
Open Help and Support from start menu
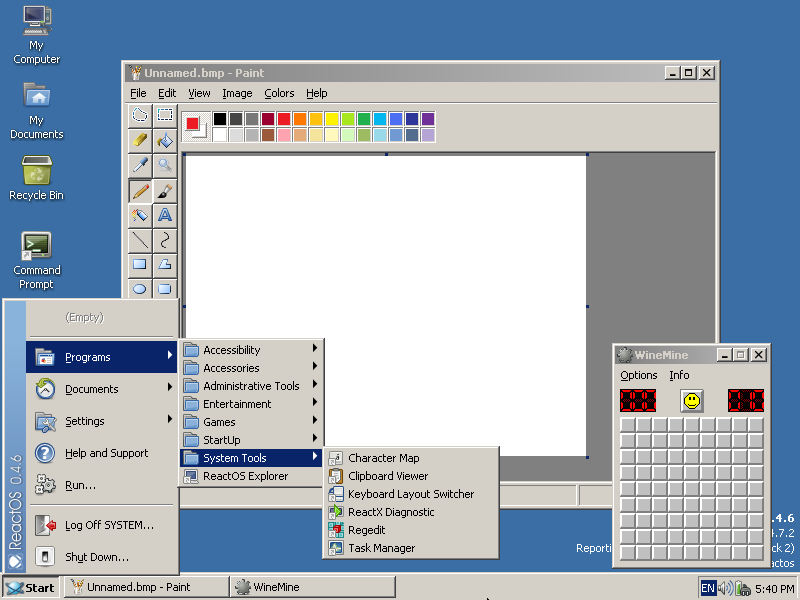(102, 453)
